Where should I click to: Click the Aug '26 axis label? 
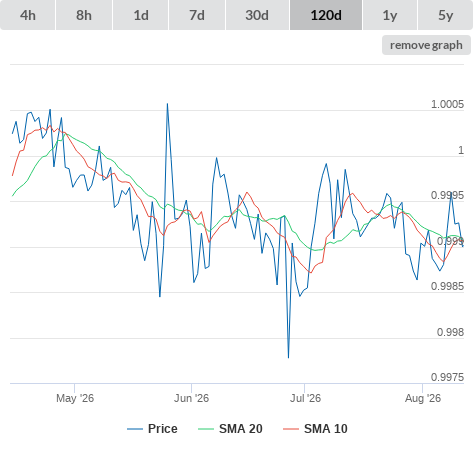[x=423, y=398]
